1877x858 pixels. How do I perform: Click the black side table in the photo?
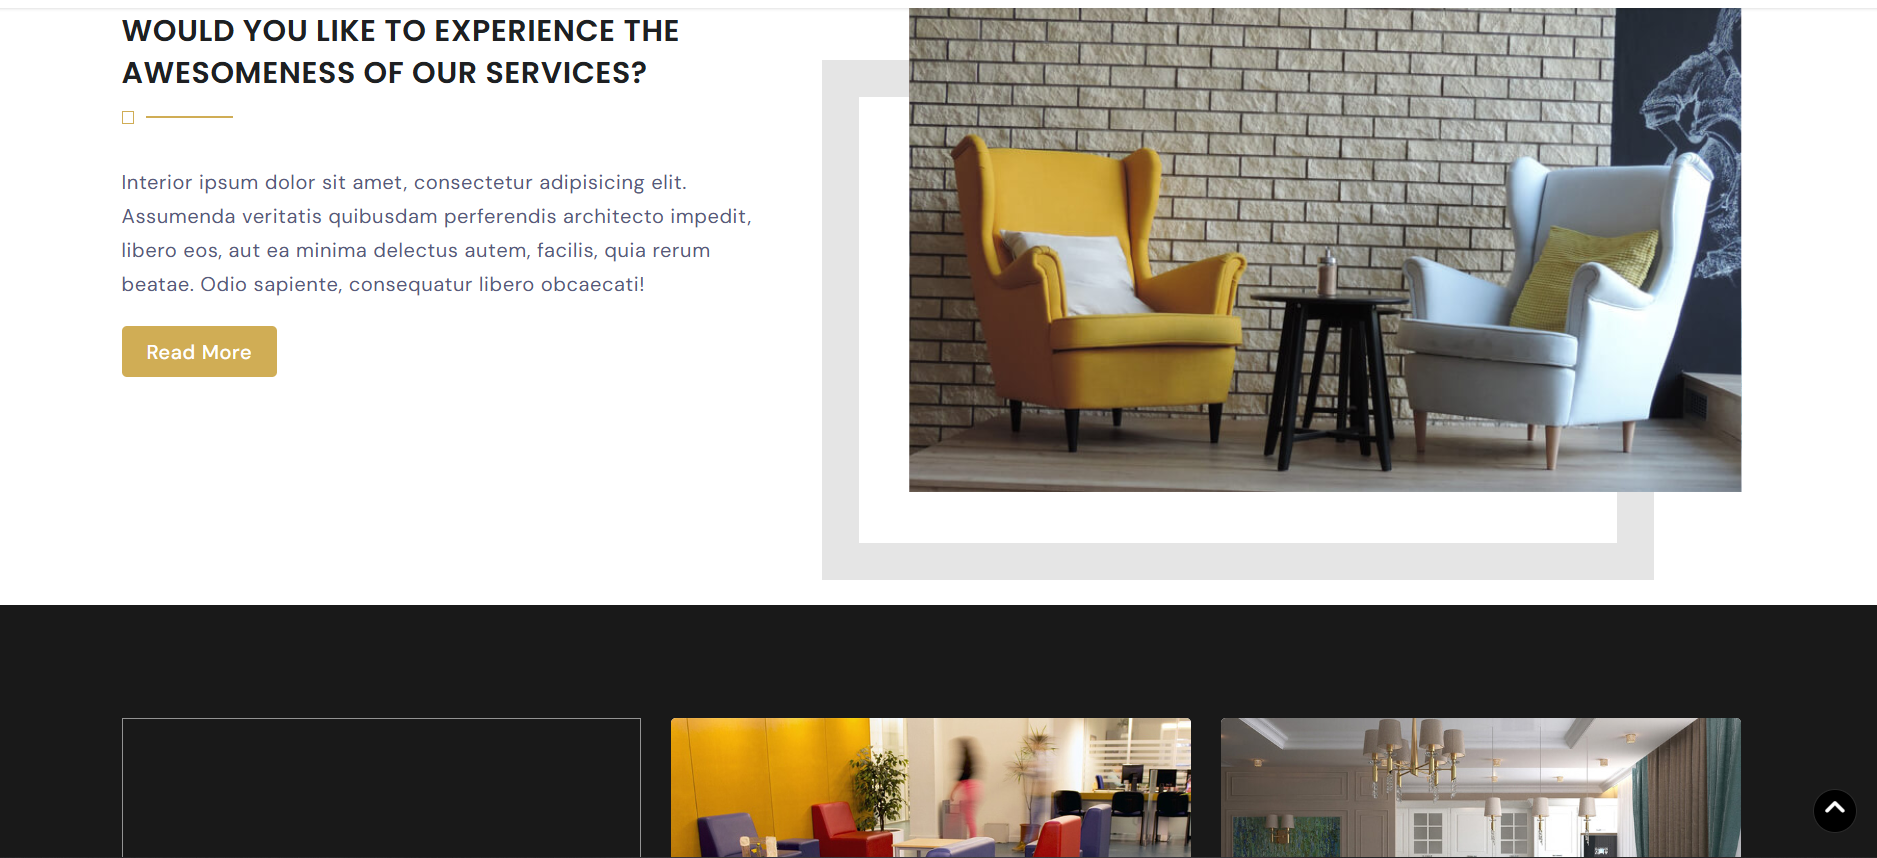1327,380
